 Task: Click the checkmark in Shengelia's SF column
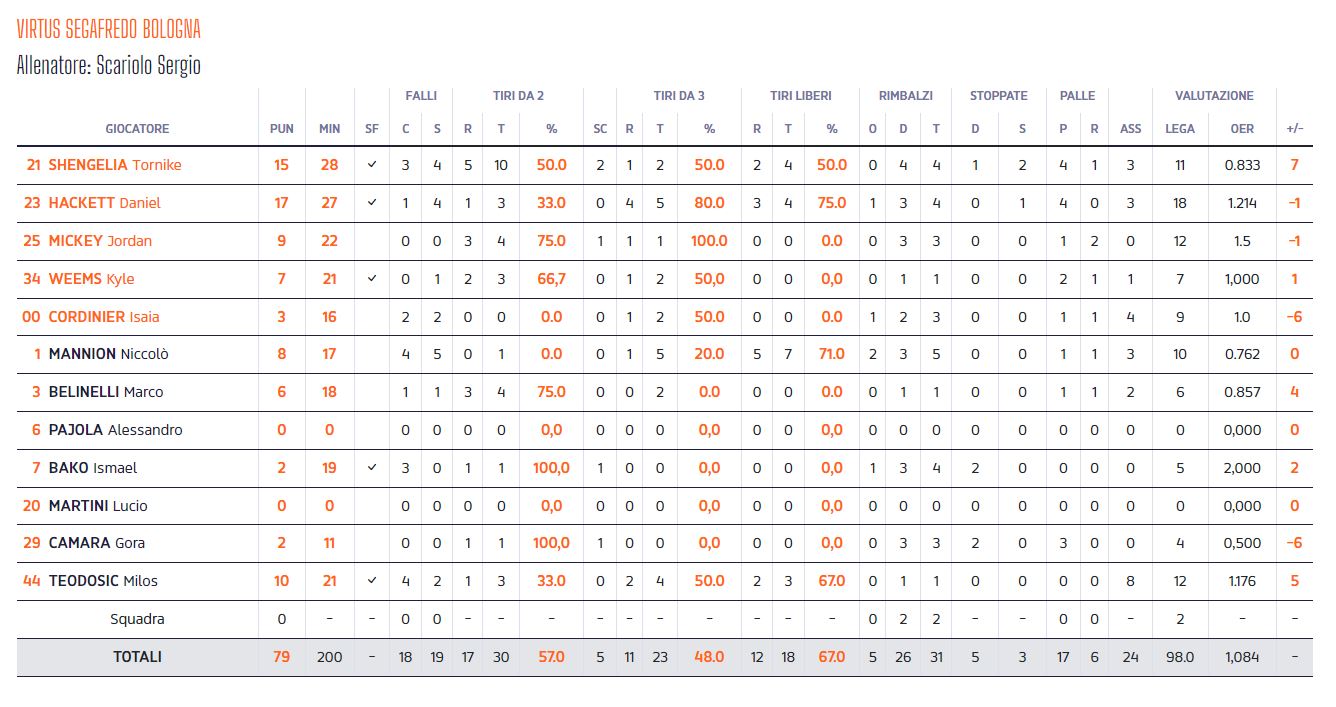pos(372,165)
